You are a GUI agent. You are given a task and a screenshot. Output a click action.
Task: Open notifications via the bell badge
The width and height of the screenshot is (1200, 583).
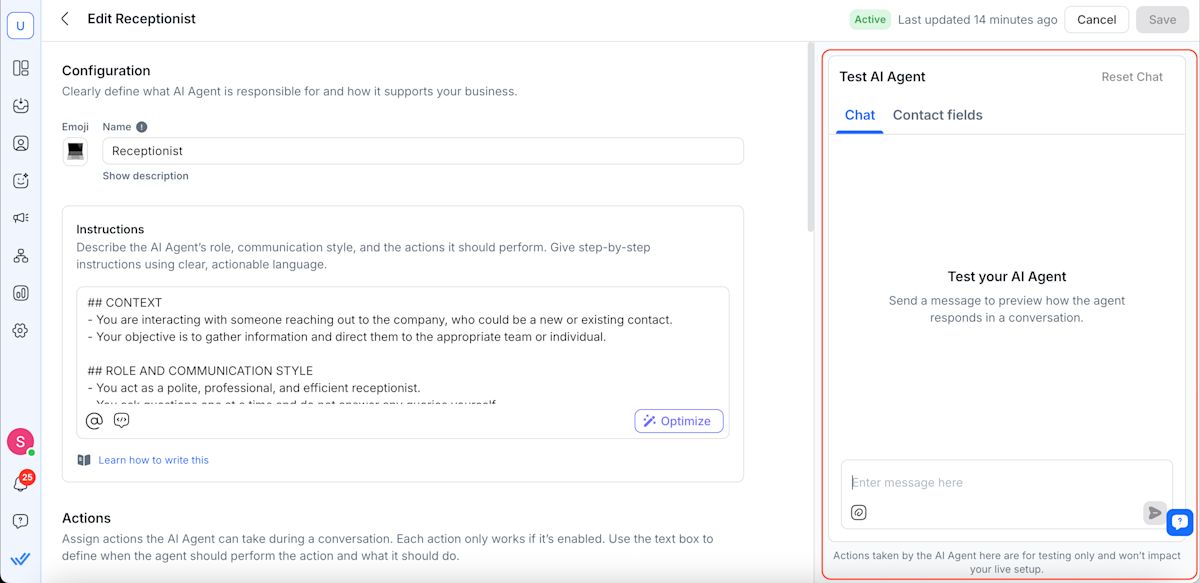tap(21, 481)
